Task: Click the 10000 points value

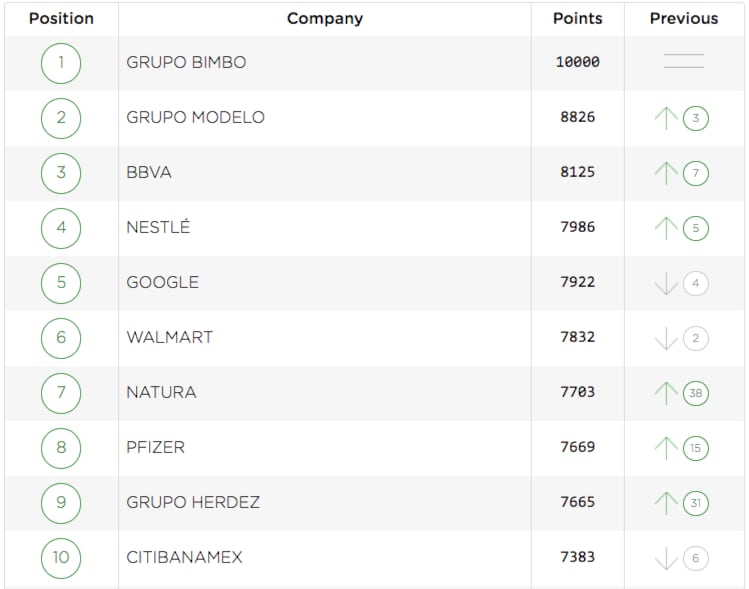Action: [578, 62]
